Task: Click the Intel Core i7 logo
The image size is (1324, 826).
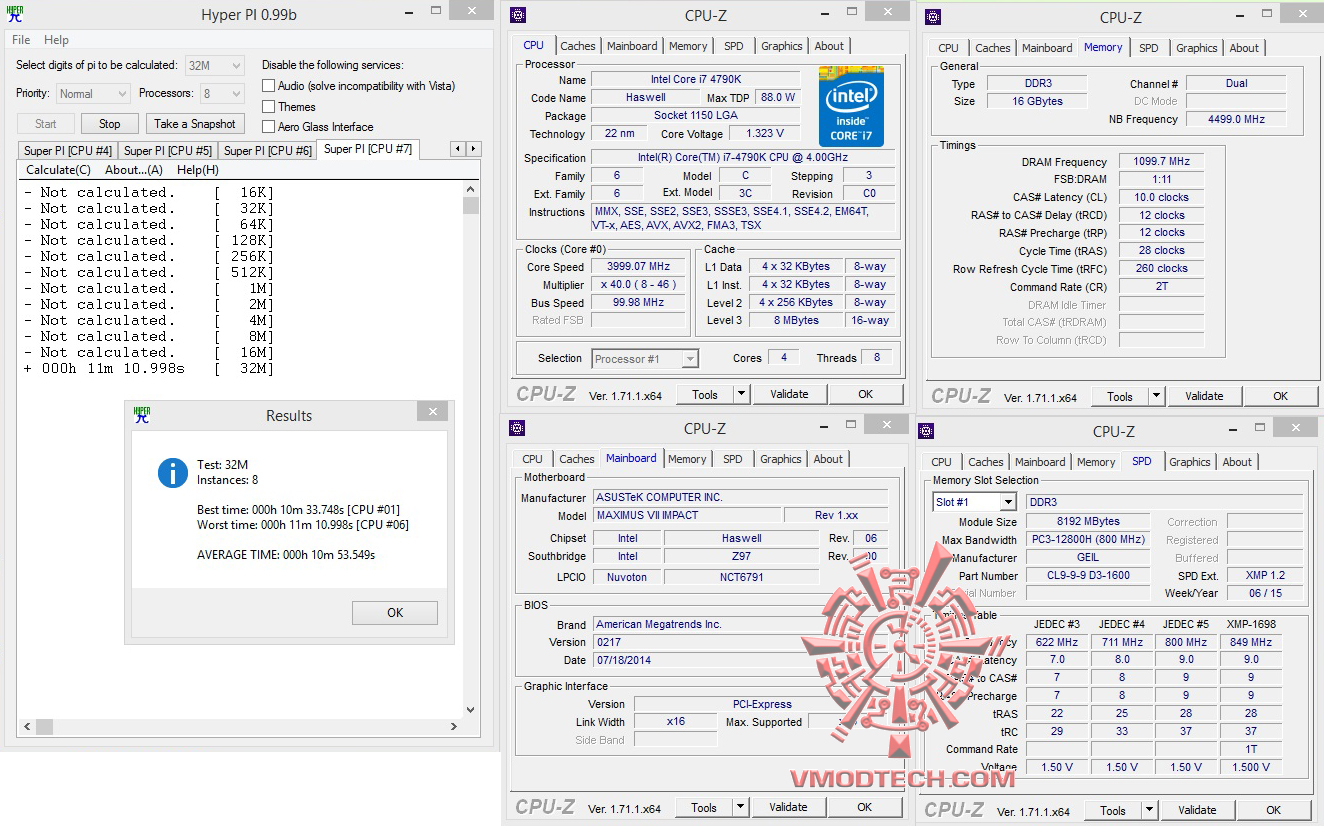Action: tap(851, 106)
